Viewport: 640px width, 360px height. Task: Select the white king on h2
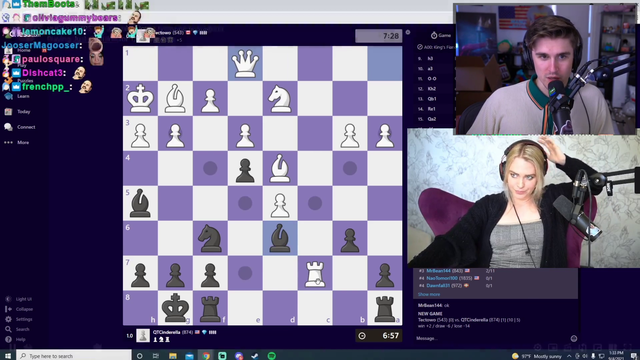coord(140,98)
